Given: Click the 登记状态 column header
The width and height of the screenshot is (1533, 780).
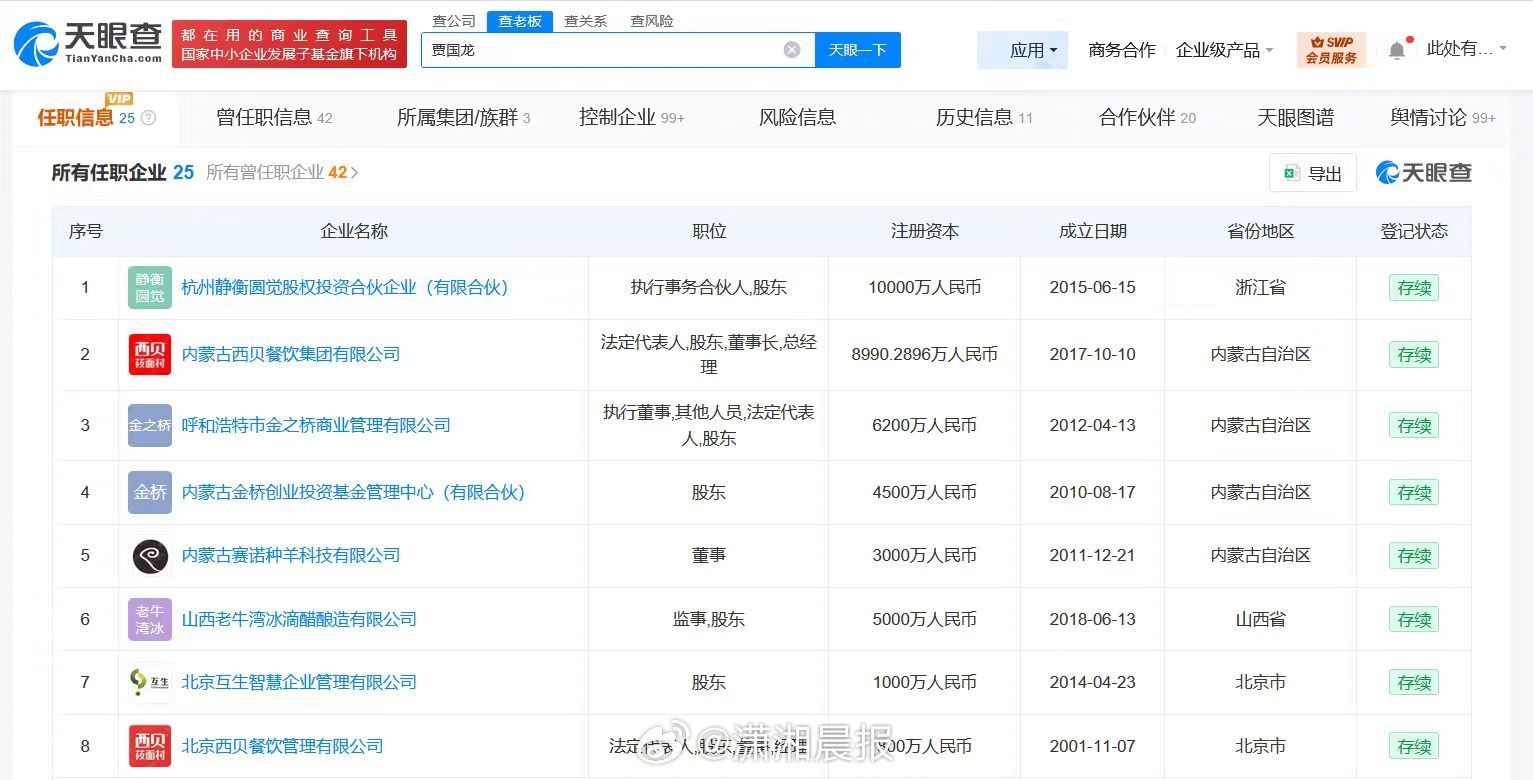Looking at the screenshot, I should (1414, 231).
